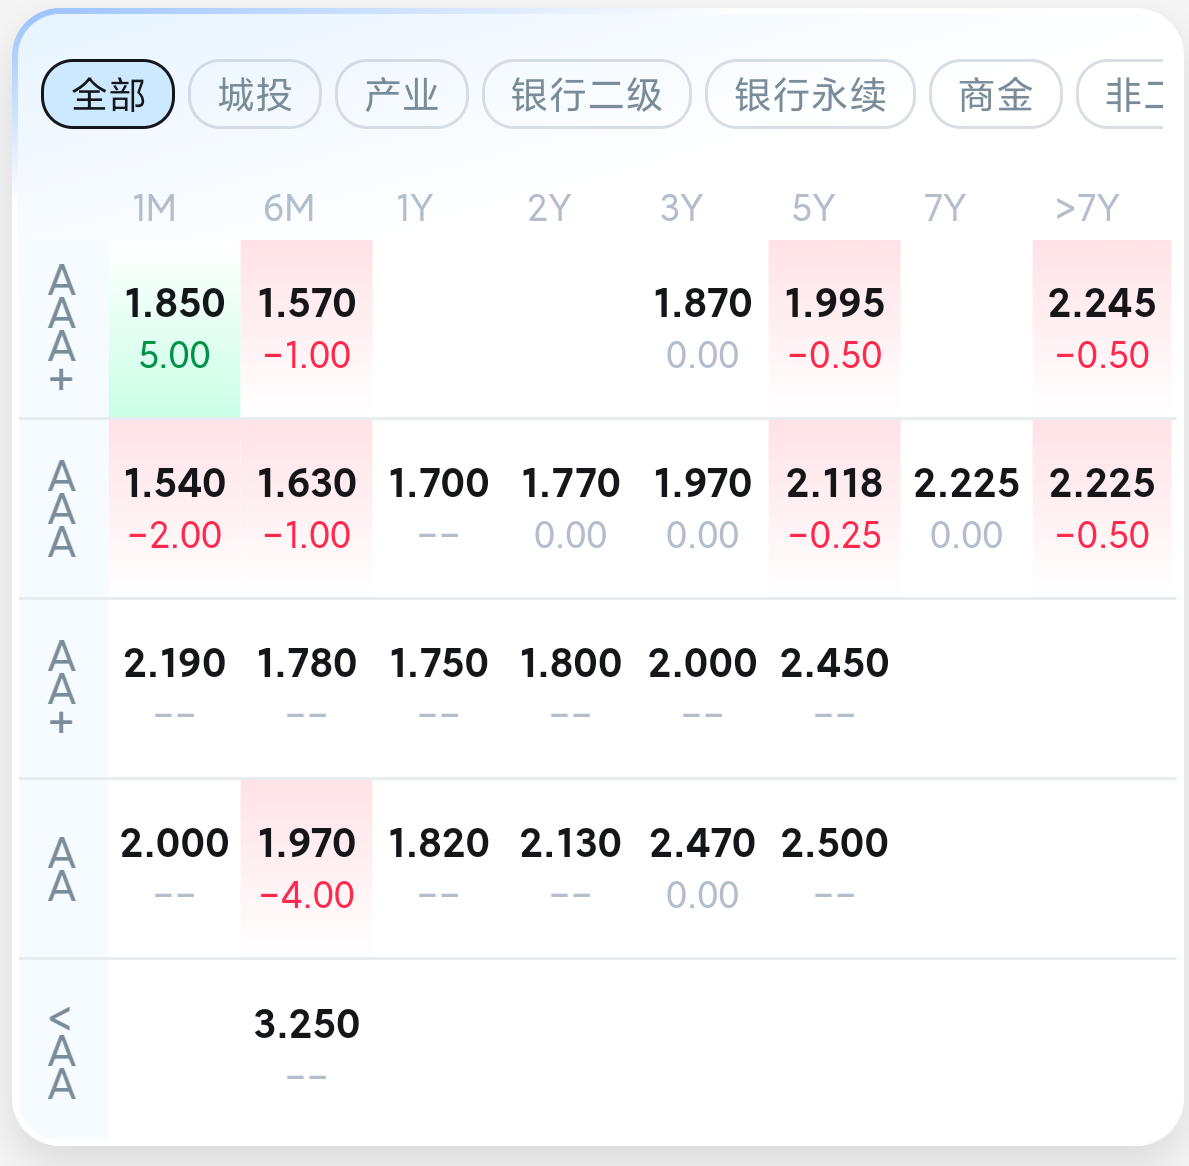
Task: Open AA 6M cell showing 1.970
Action: point(306,869)
